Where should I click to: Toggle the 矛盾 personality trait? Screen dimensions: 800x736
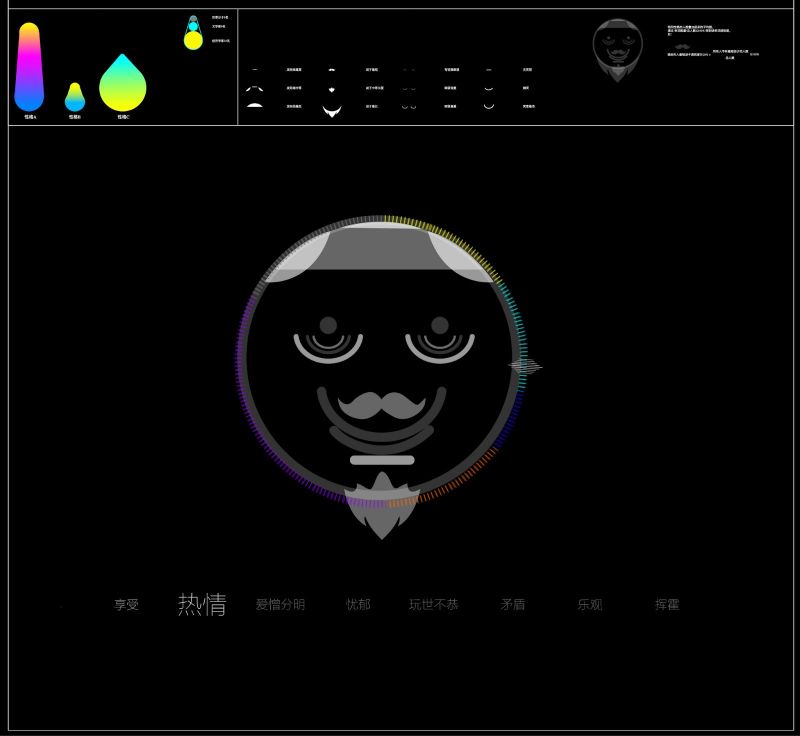pos(514,605)
